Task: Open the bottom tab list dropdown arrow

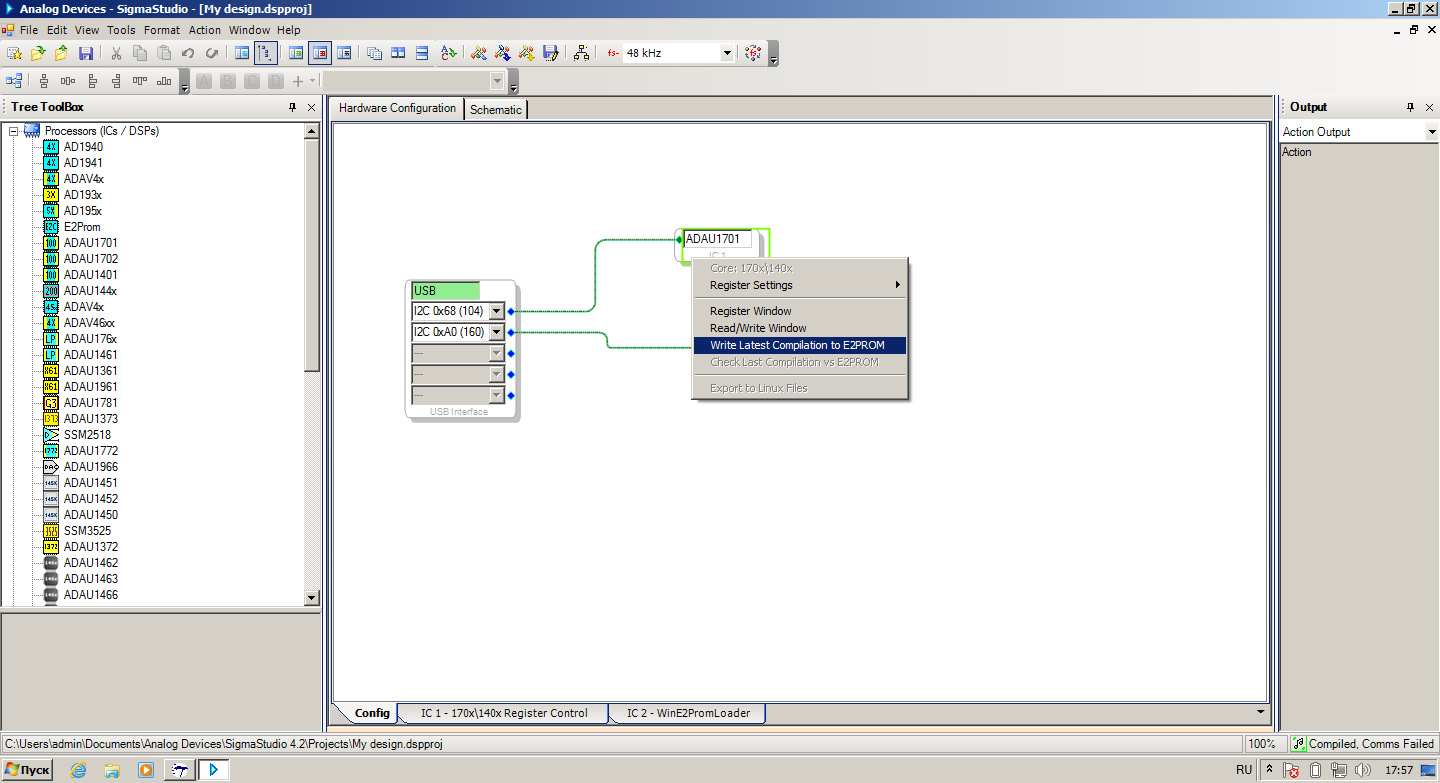Action: (x=1260, y=712)
